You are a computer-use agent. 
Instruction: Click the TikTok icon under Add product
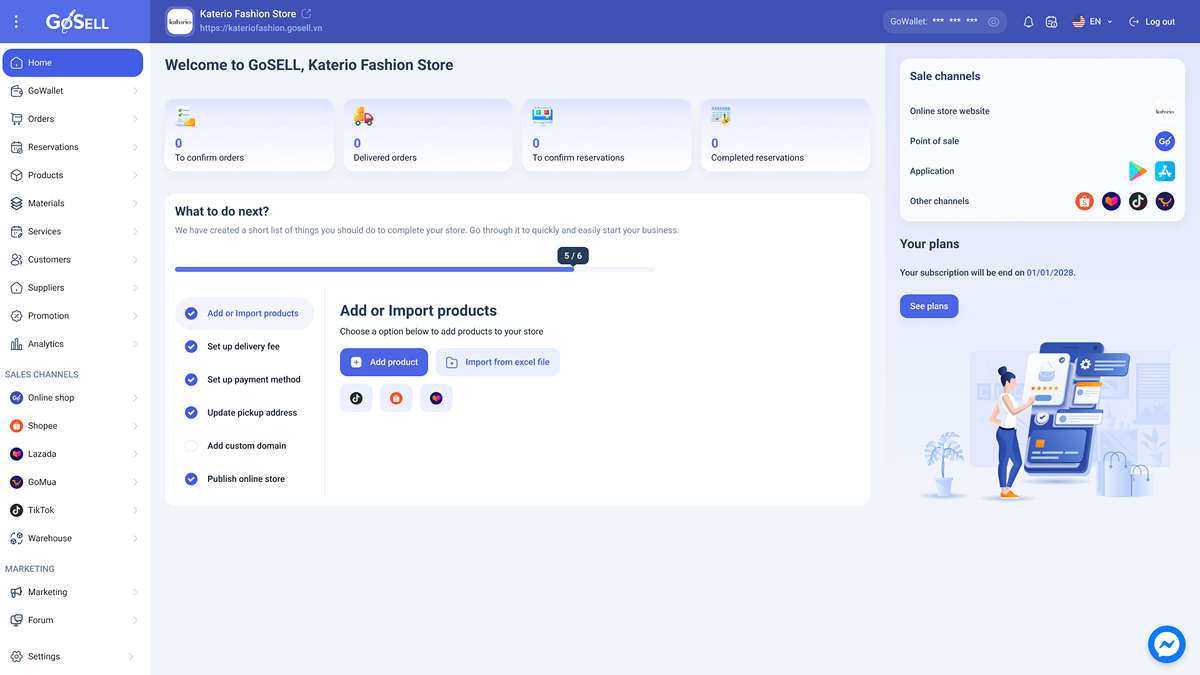pos(356,398)
